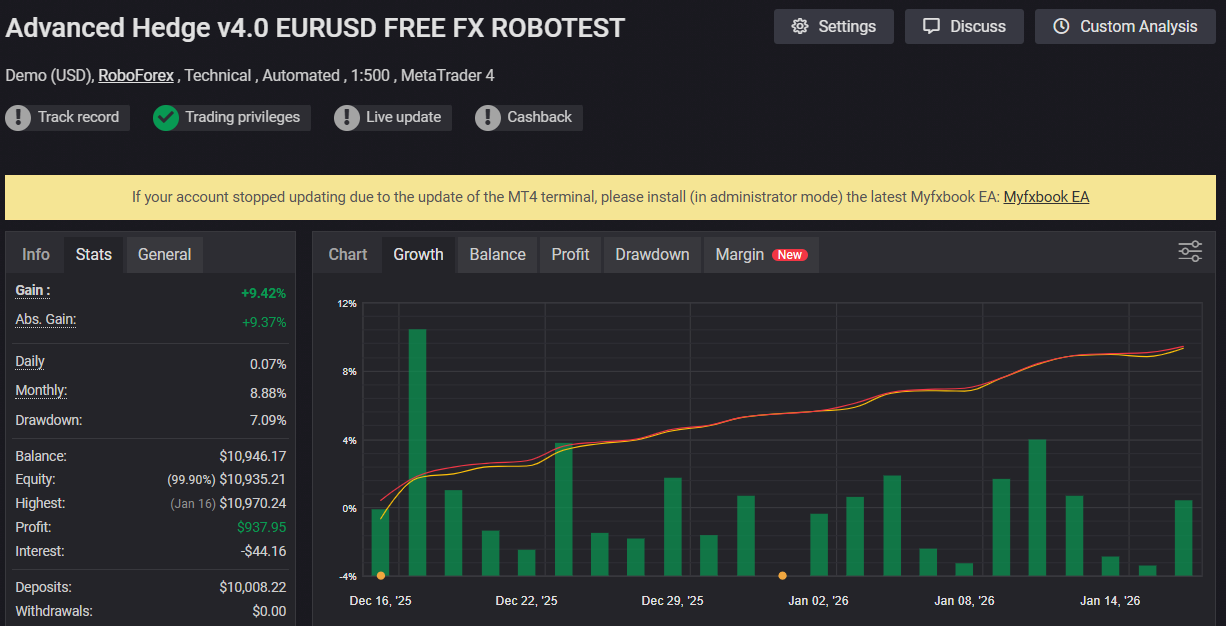
Task: Click the Live update warning icon
Action: (347, 118)
